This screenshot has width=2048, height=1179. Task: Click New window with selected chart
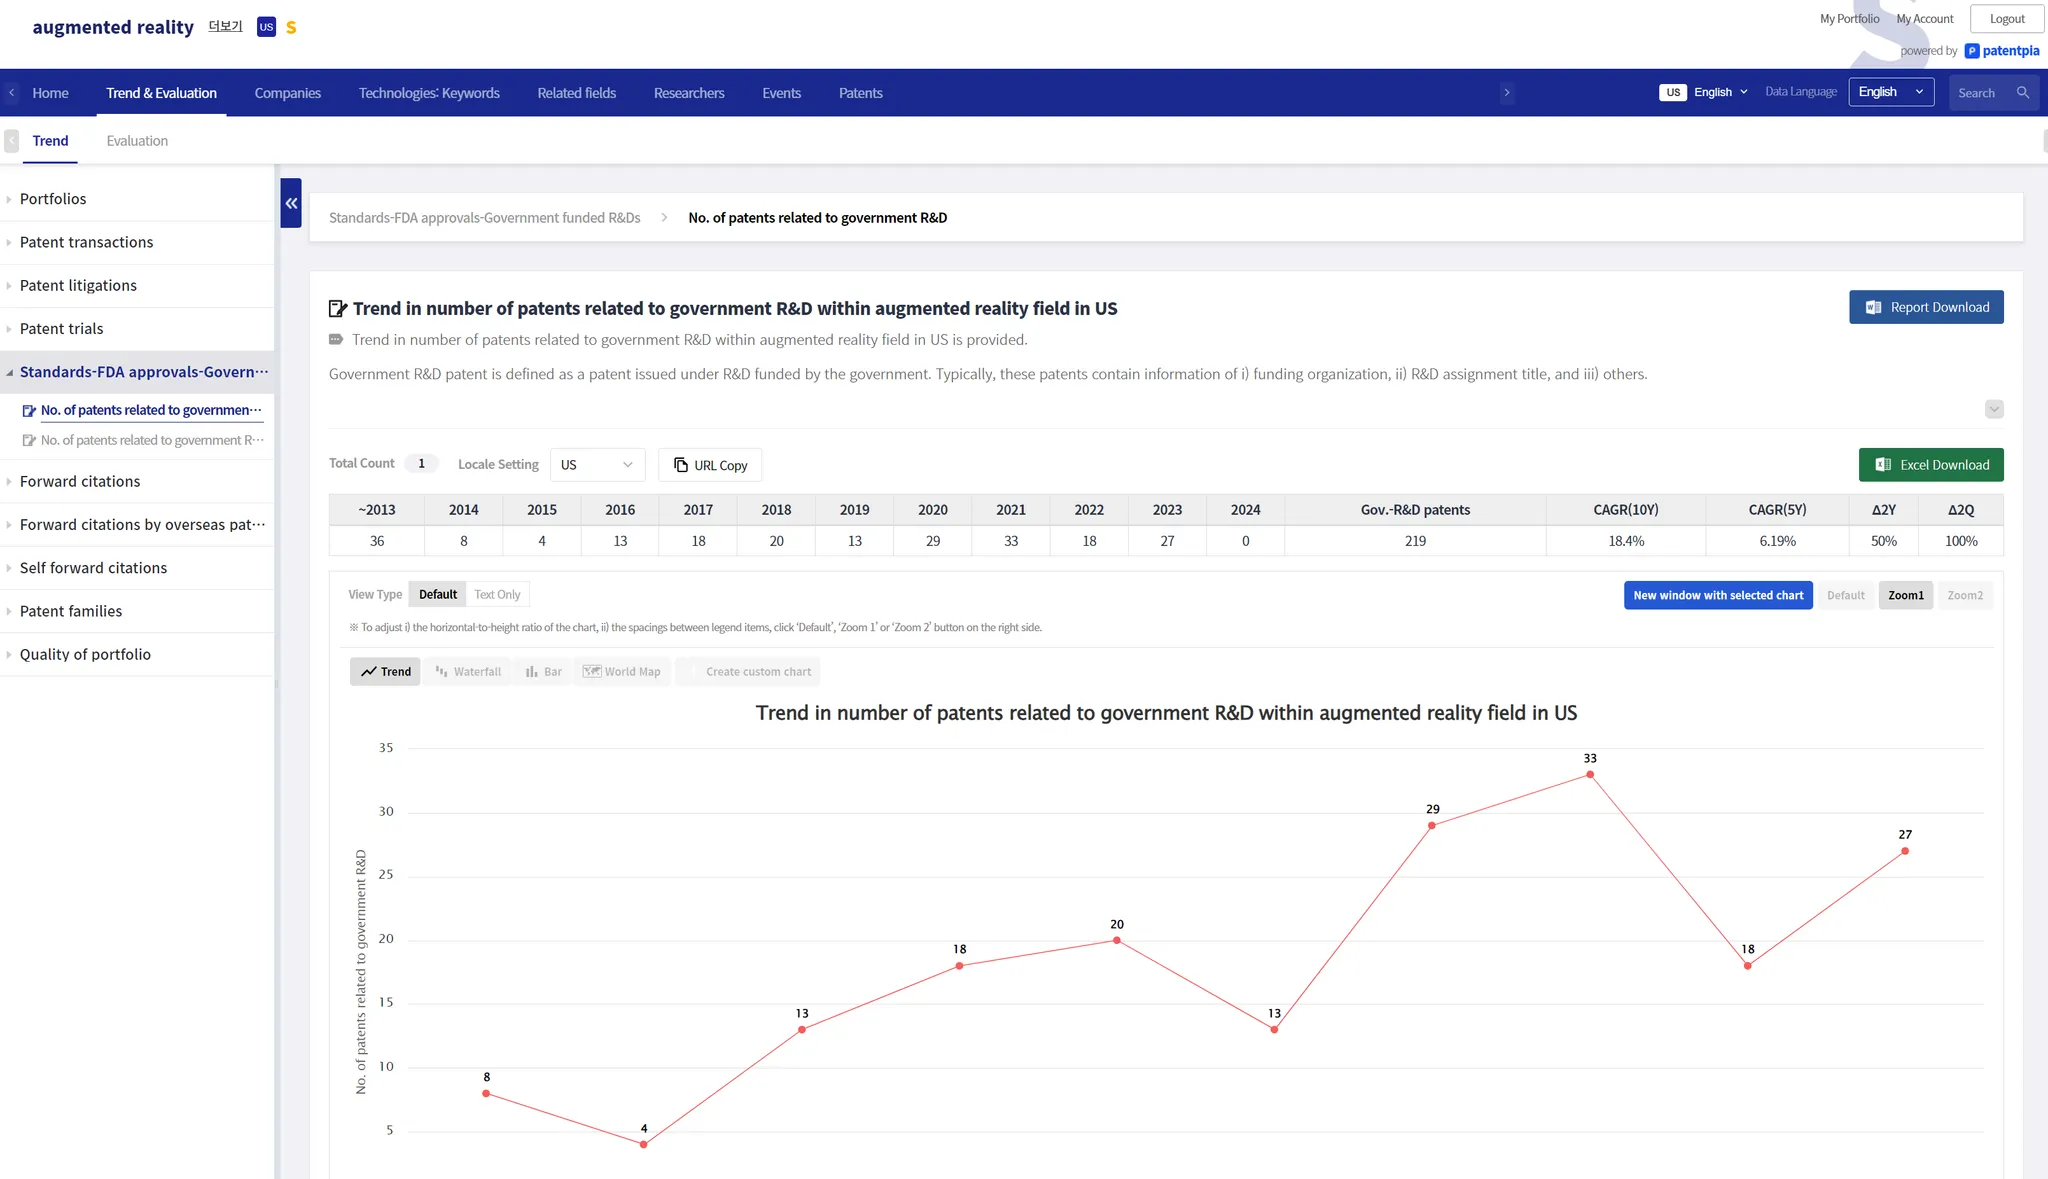coord(1717,595)
